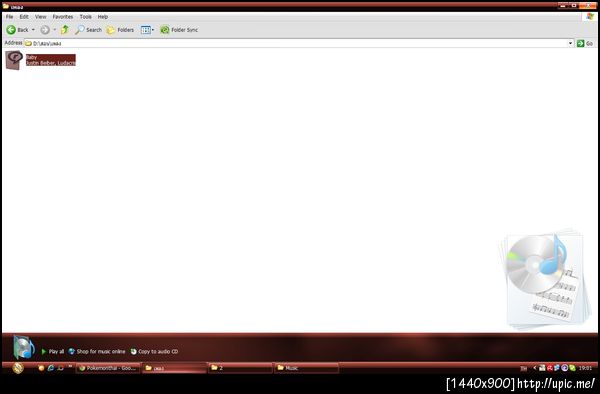Click Shop for music online
The width and height of the screenshot is (600, 394).
click(97, 351)
